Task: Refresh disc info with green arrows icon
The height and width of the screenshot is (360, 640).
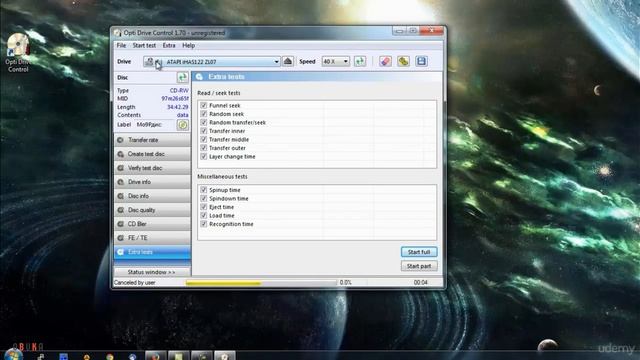Action: click(x=182, y=77)
